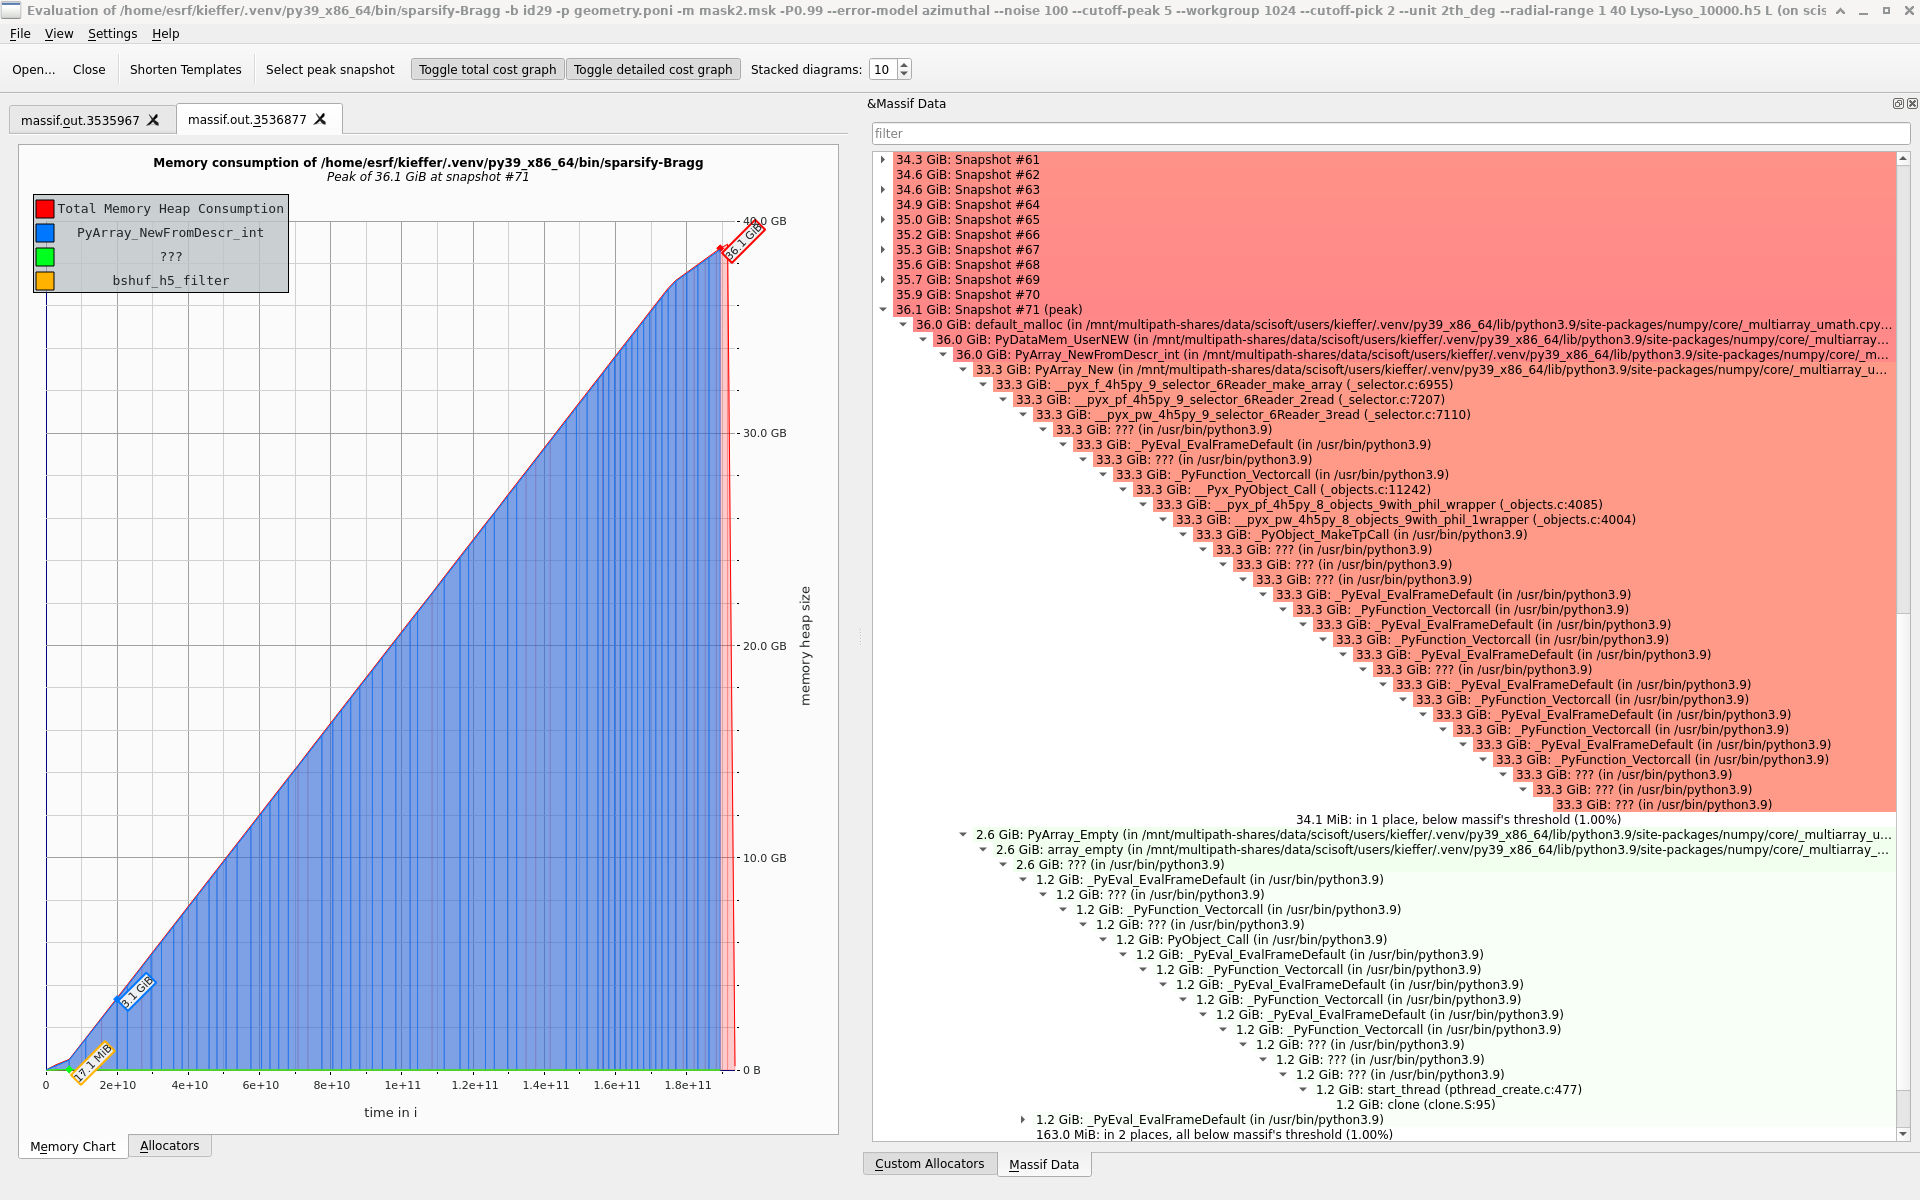This screenshot has width=1920, height=1200.
Task: Decrease the stacked diagrams value
Action: [904, 74]
